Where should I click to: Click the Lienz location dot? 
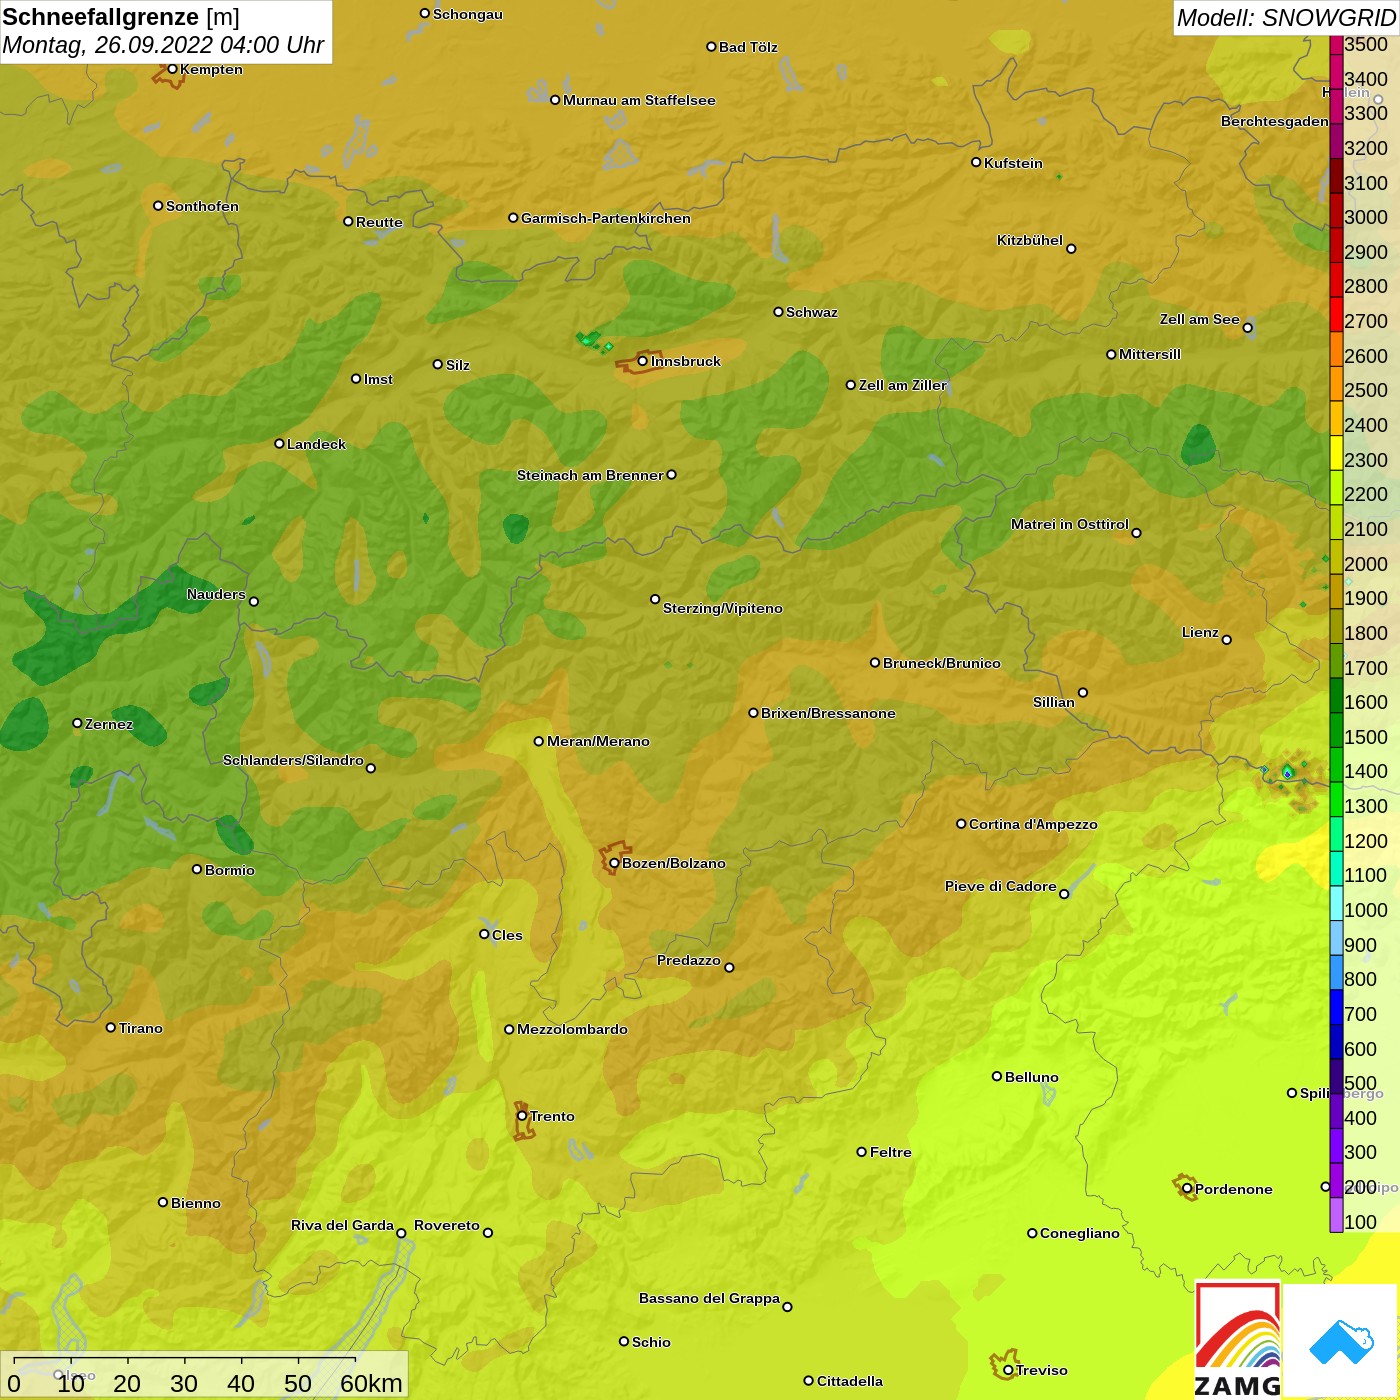[1227, 640]
